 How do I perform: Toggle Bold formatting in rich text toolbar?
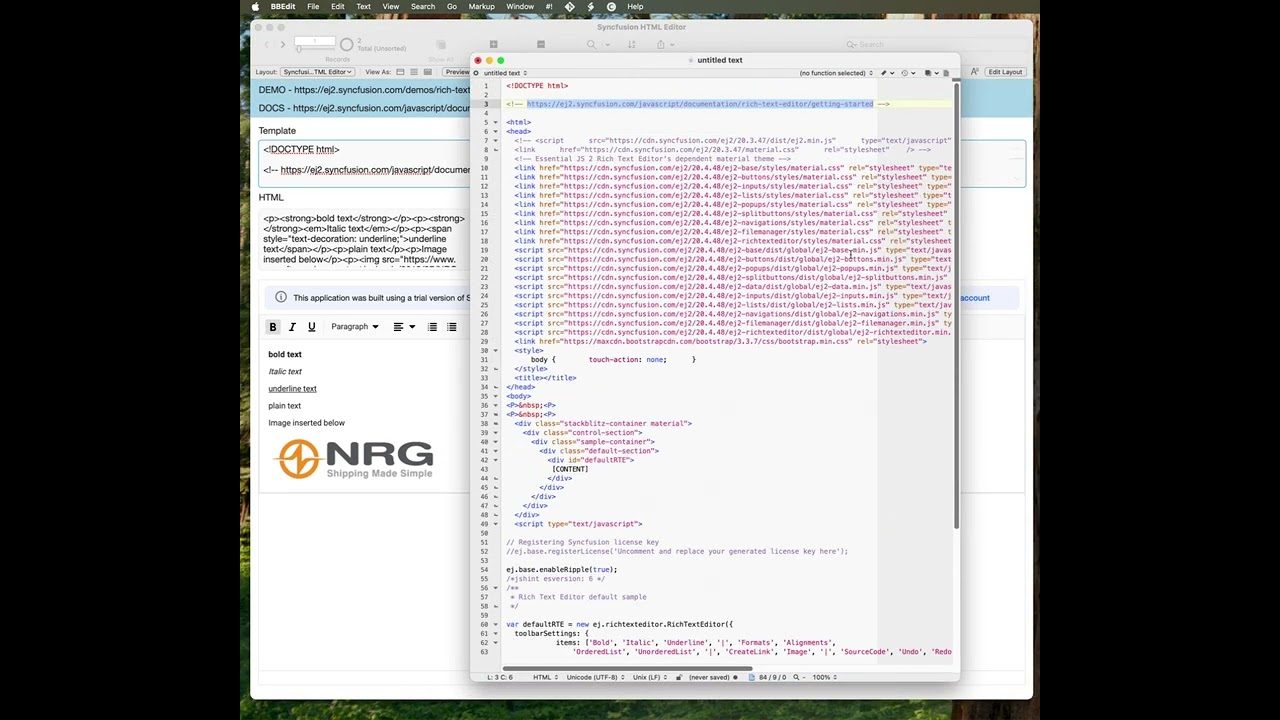pos(273,327)
